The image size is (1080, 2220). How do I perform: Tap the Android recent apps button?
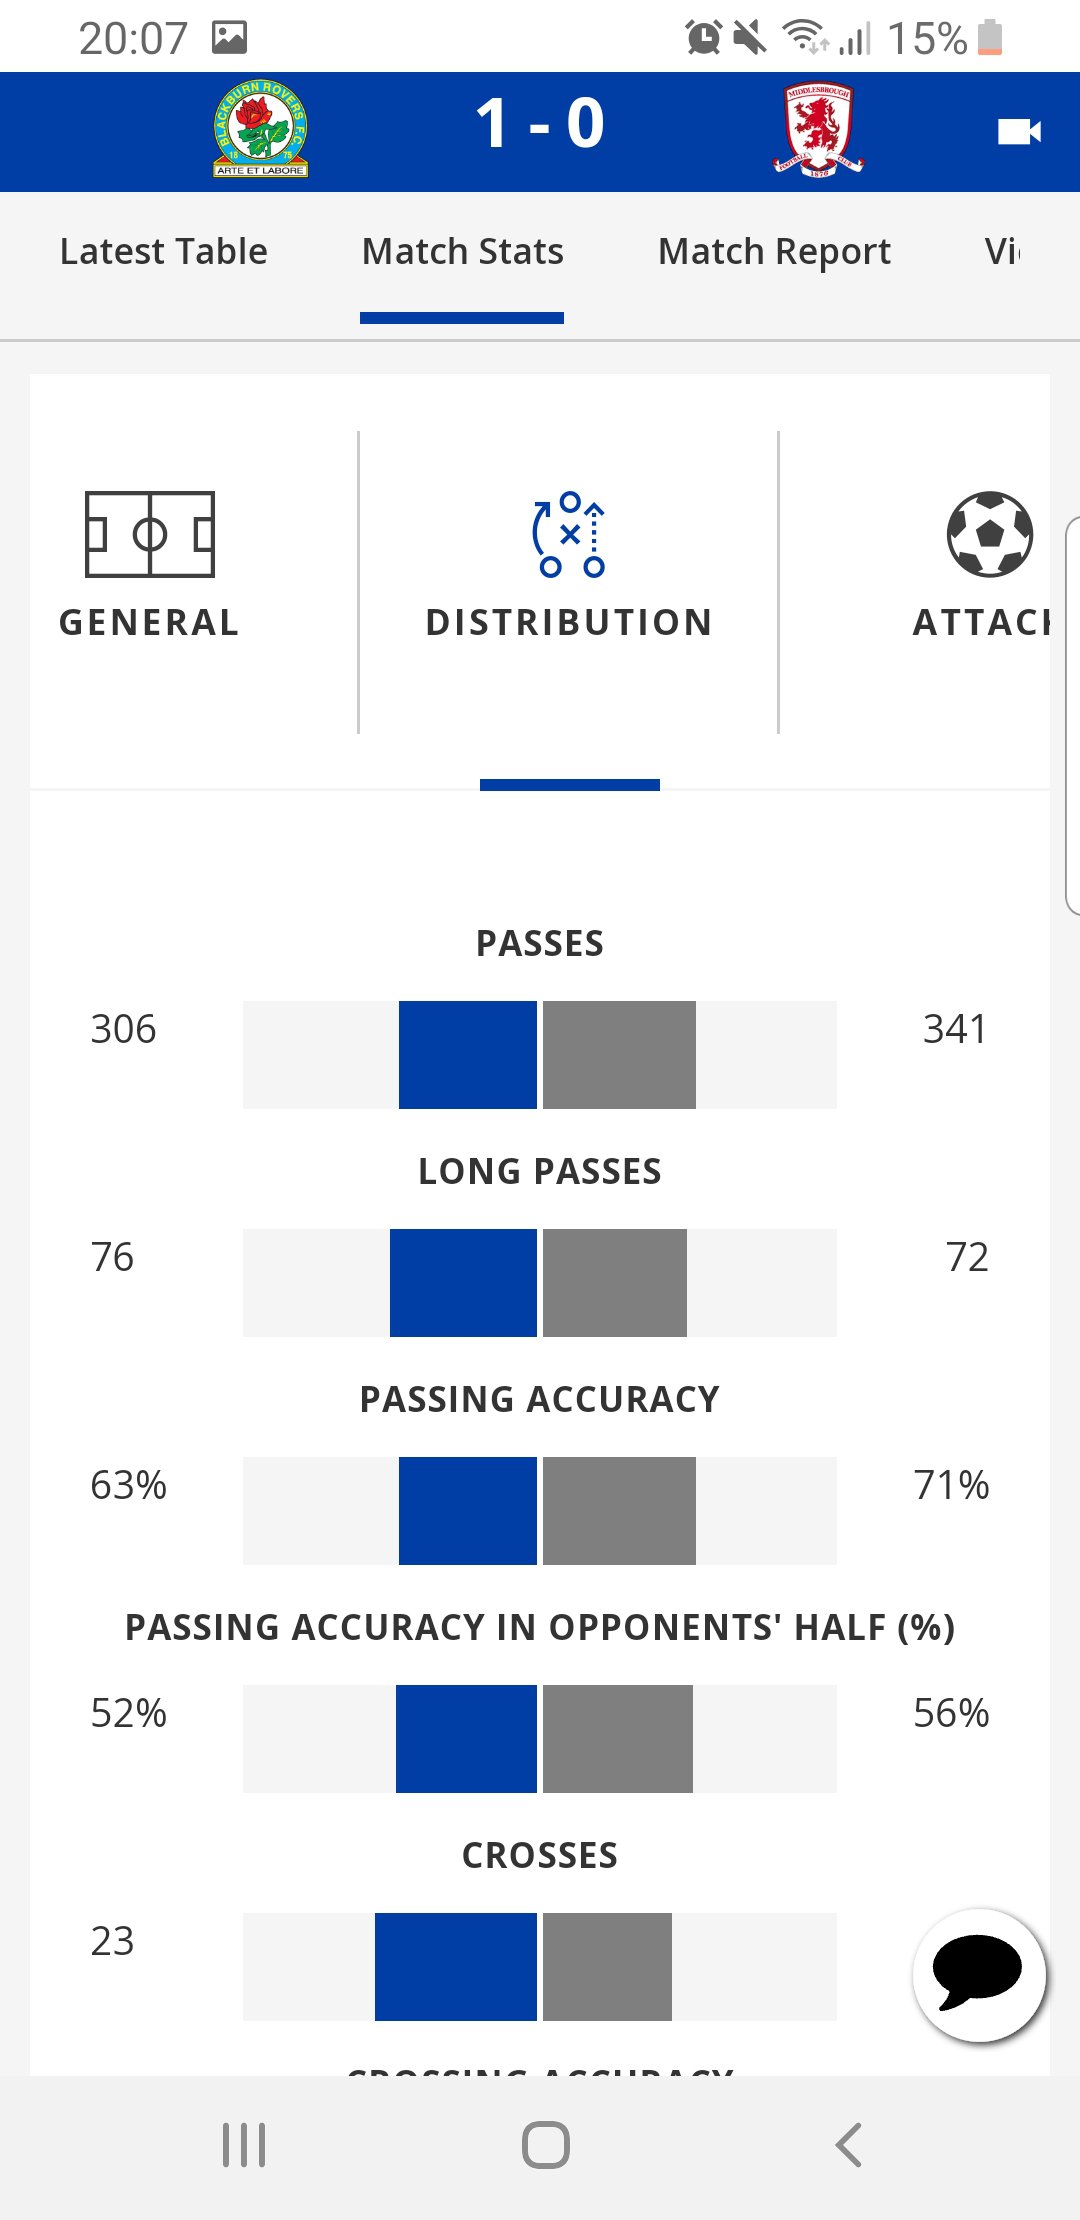pyautogui.click(x=244, y=2145)
